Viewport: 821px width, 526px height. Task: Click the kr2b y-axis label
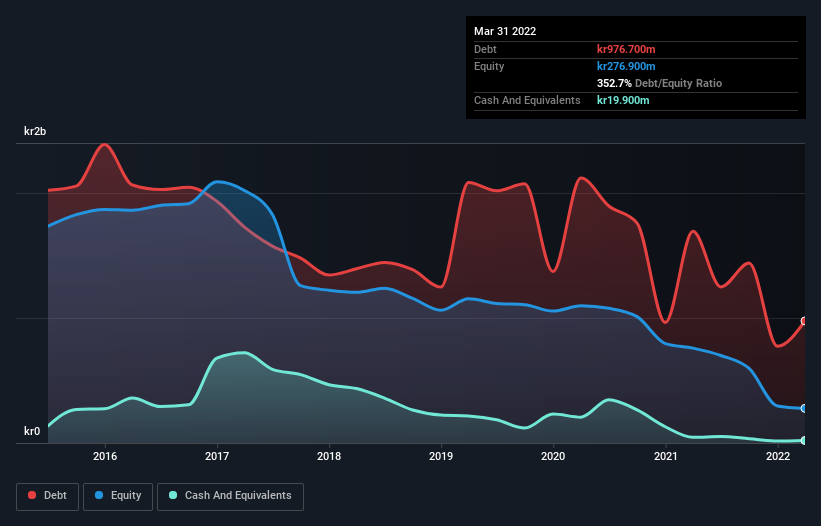(35, 131)
